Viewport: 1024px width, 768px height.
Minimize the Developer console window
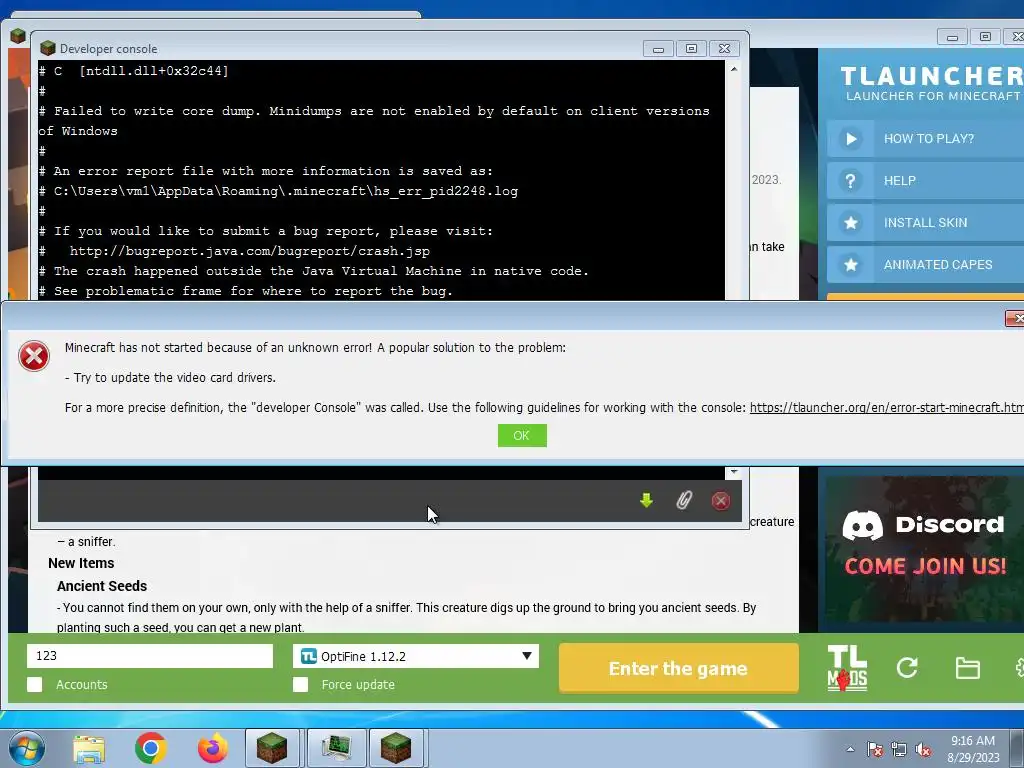click(x=658, y=48)
